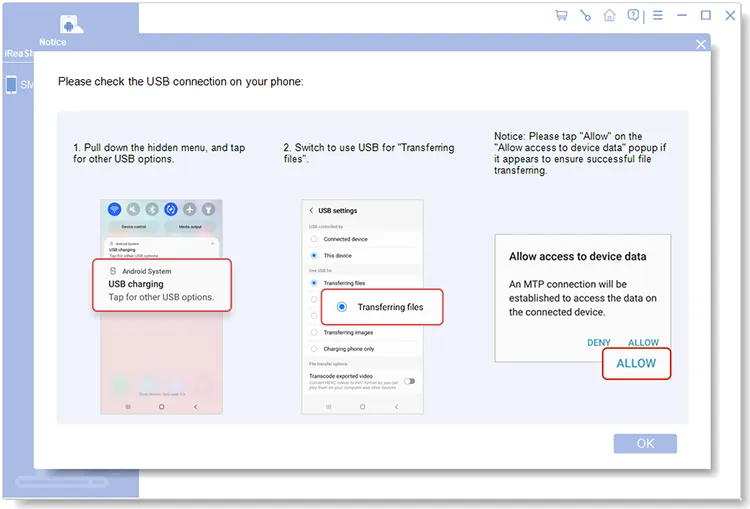The width and height of the screenshot is (750, 509).
Task: Close the Notice dialog with its X
Action: pos(701,44)
